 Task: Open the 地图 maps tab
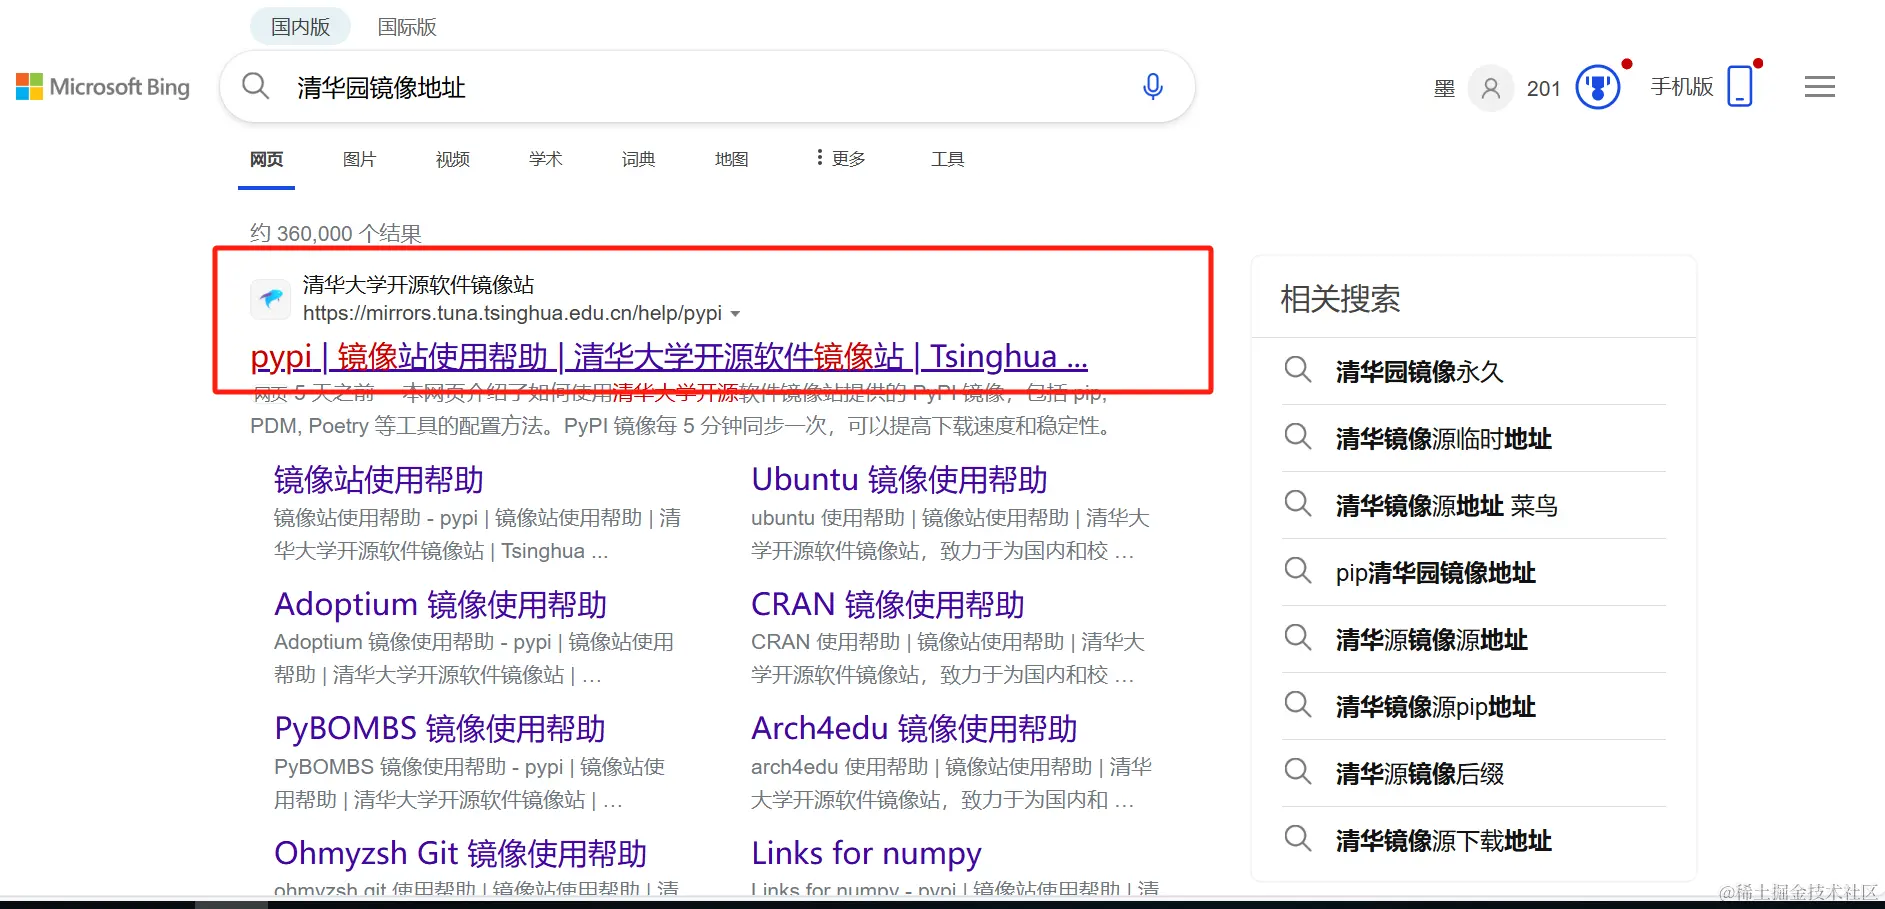(x=731, y=160)
